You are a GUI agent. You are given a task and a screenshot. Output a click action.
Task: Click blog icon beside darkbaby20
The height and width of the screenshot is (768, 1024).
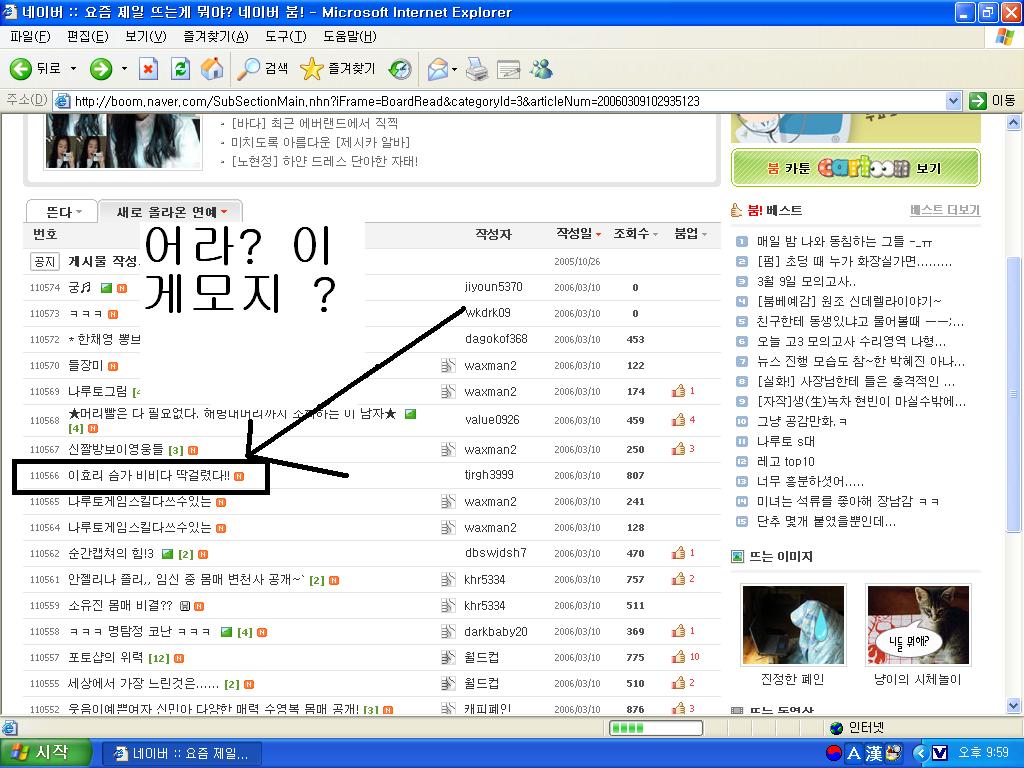click(448, 632)
